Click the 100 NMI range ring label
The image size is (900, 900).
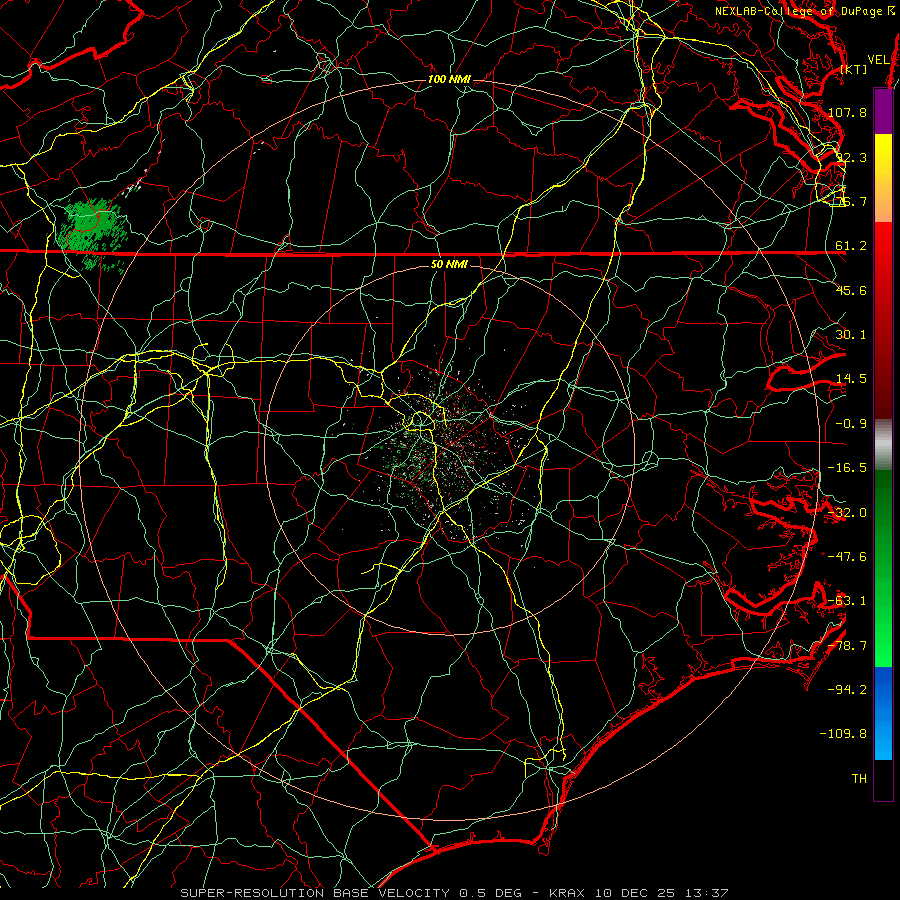449,79
